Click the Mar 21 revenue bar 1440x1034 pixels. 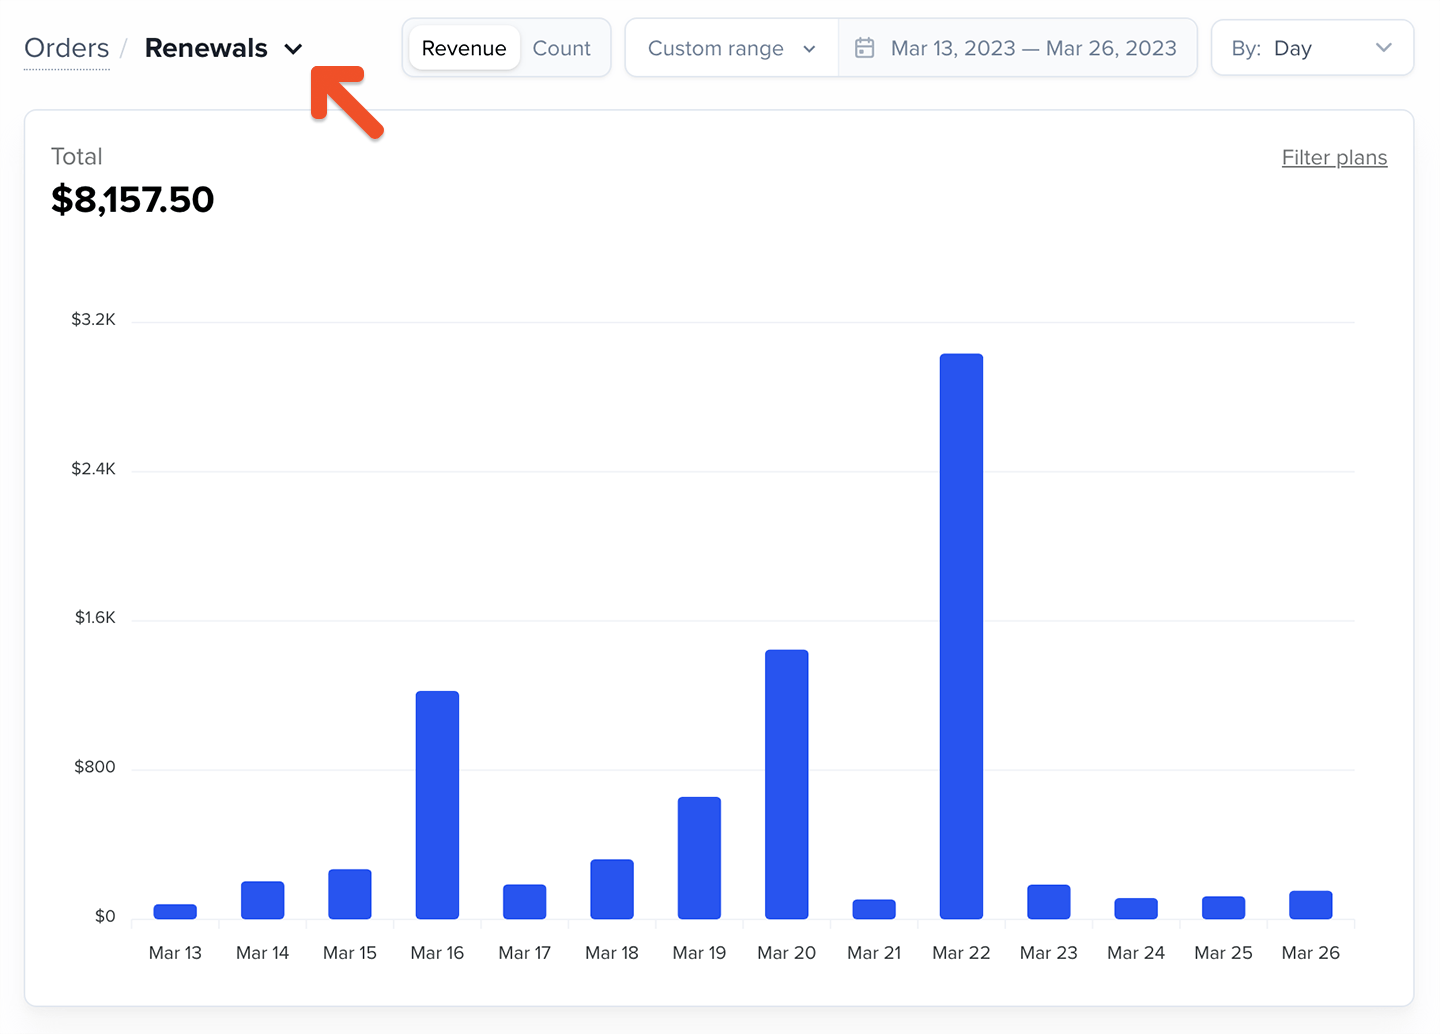tap(874, 909)
